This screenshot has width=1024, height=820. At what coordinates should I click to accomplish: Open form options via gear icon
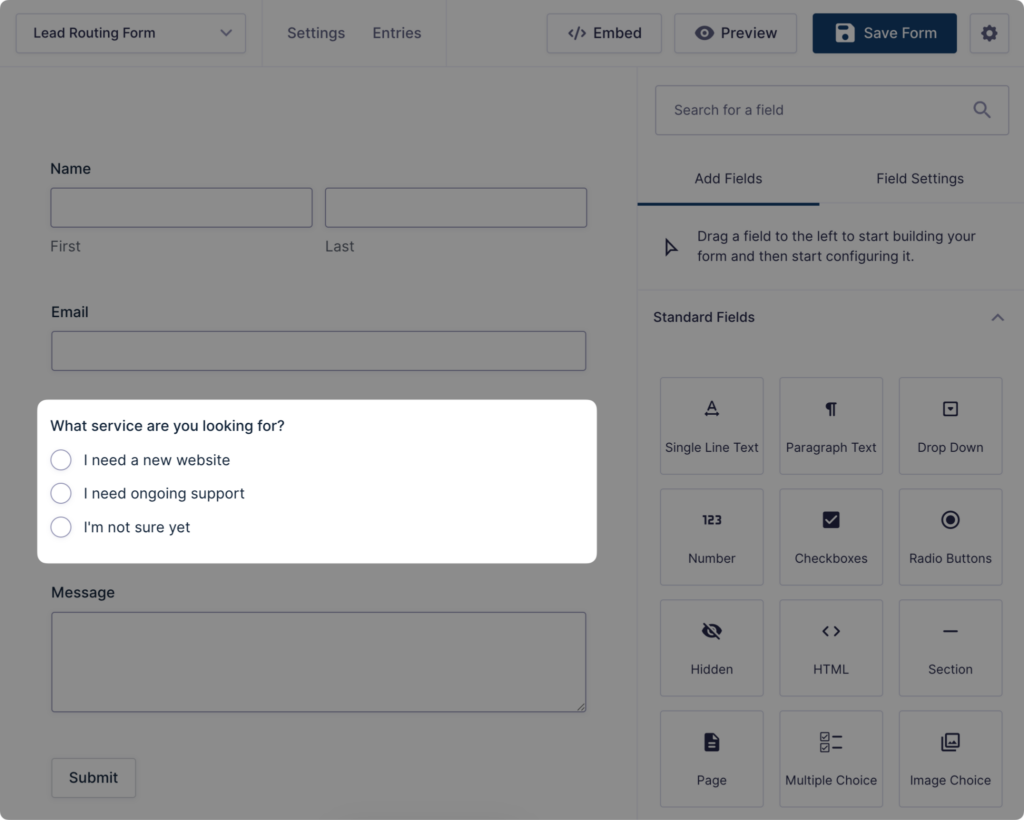[989, 33]
